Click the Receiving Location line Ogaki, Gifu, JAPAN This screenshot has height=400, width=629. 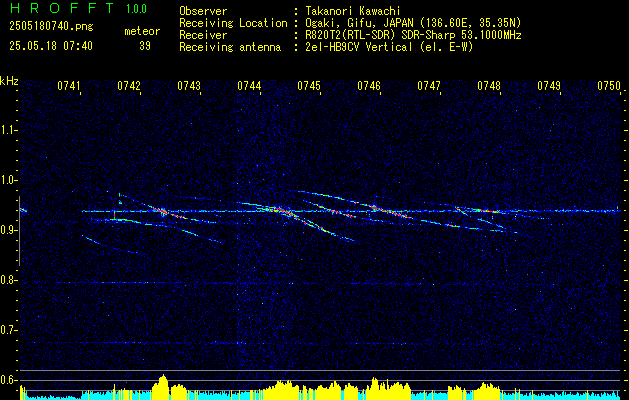point(413,23)
